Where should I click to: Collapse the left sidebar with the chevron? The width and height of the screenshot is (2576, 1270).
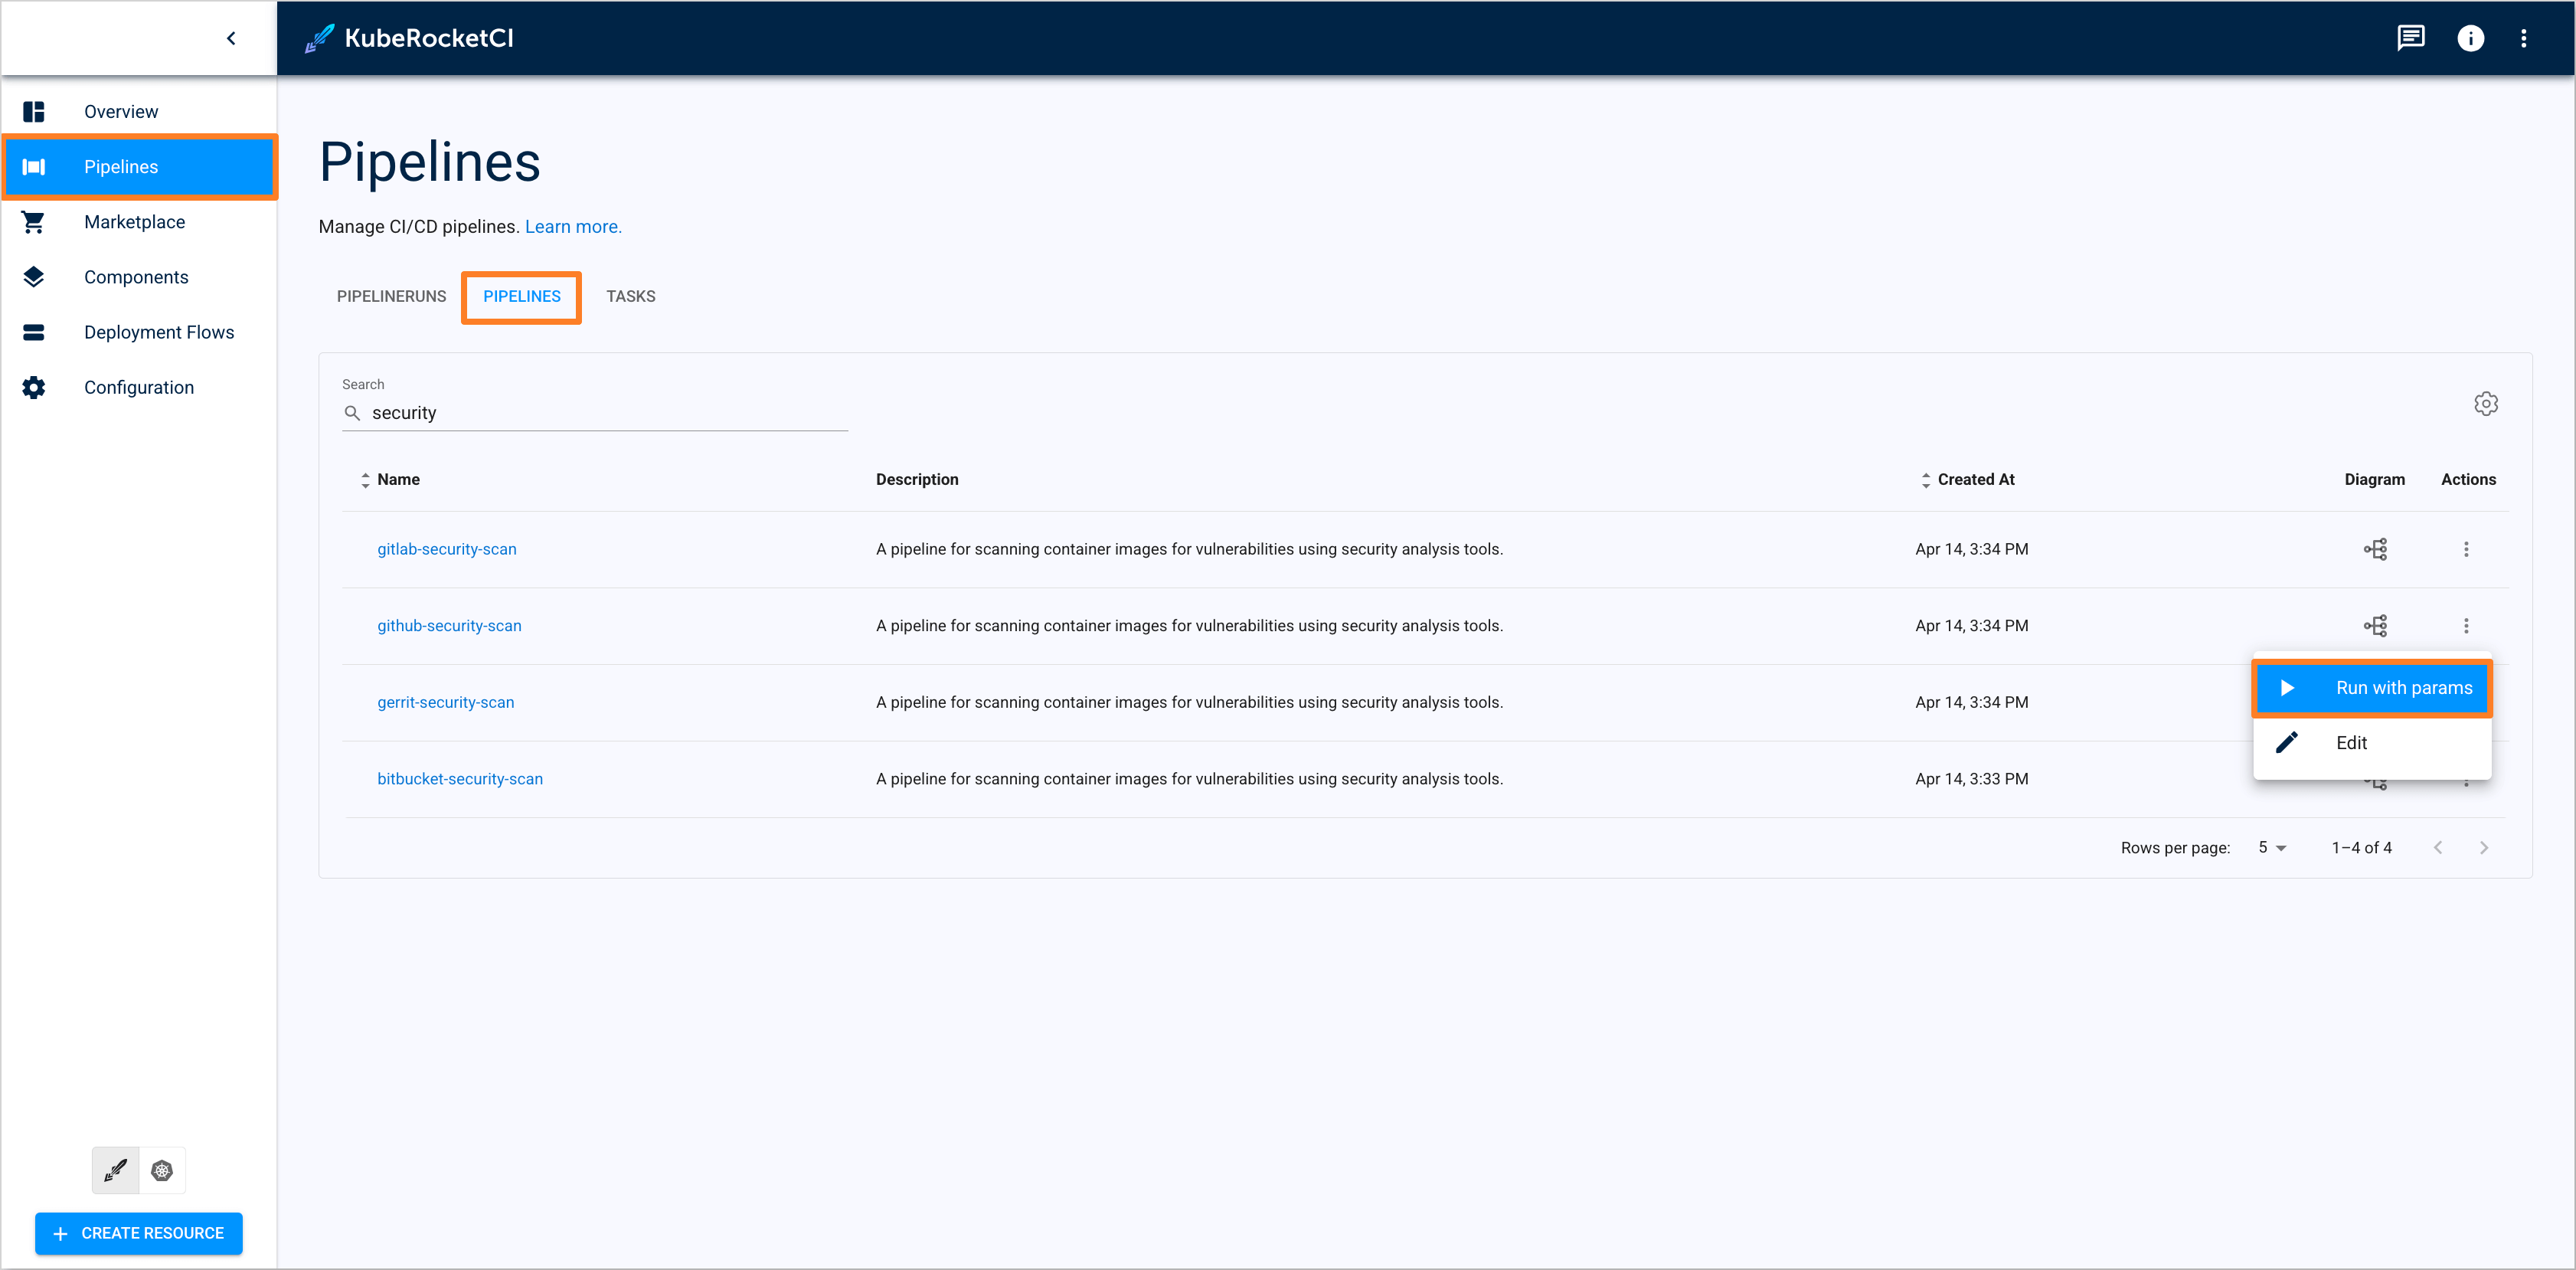click(231, 38)
